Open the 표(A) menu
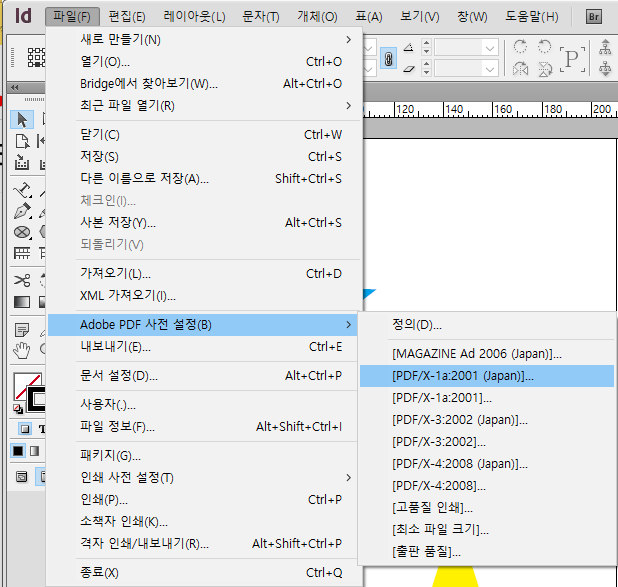 [369, 17]
